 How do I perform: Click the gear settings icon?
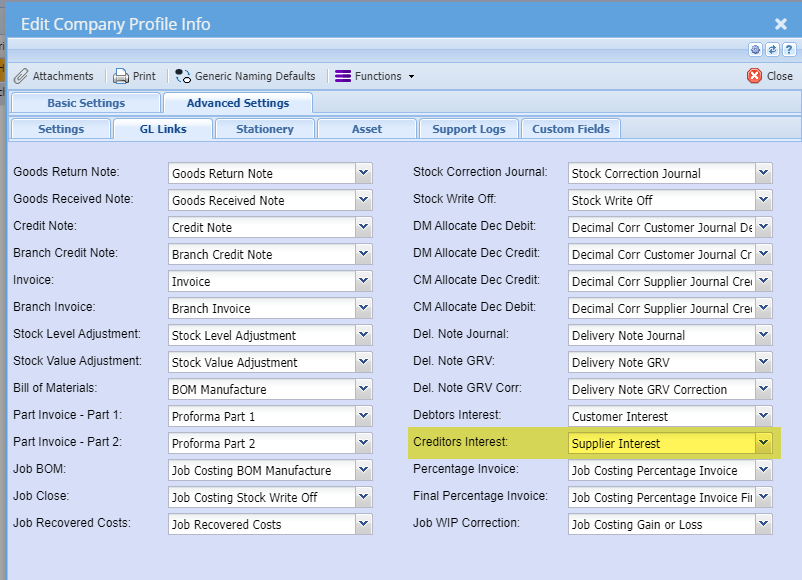tap(756, 49)
